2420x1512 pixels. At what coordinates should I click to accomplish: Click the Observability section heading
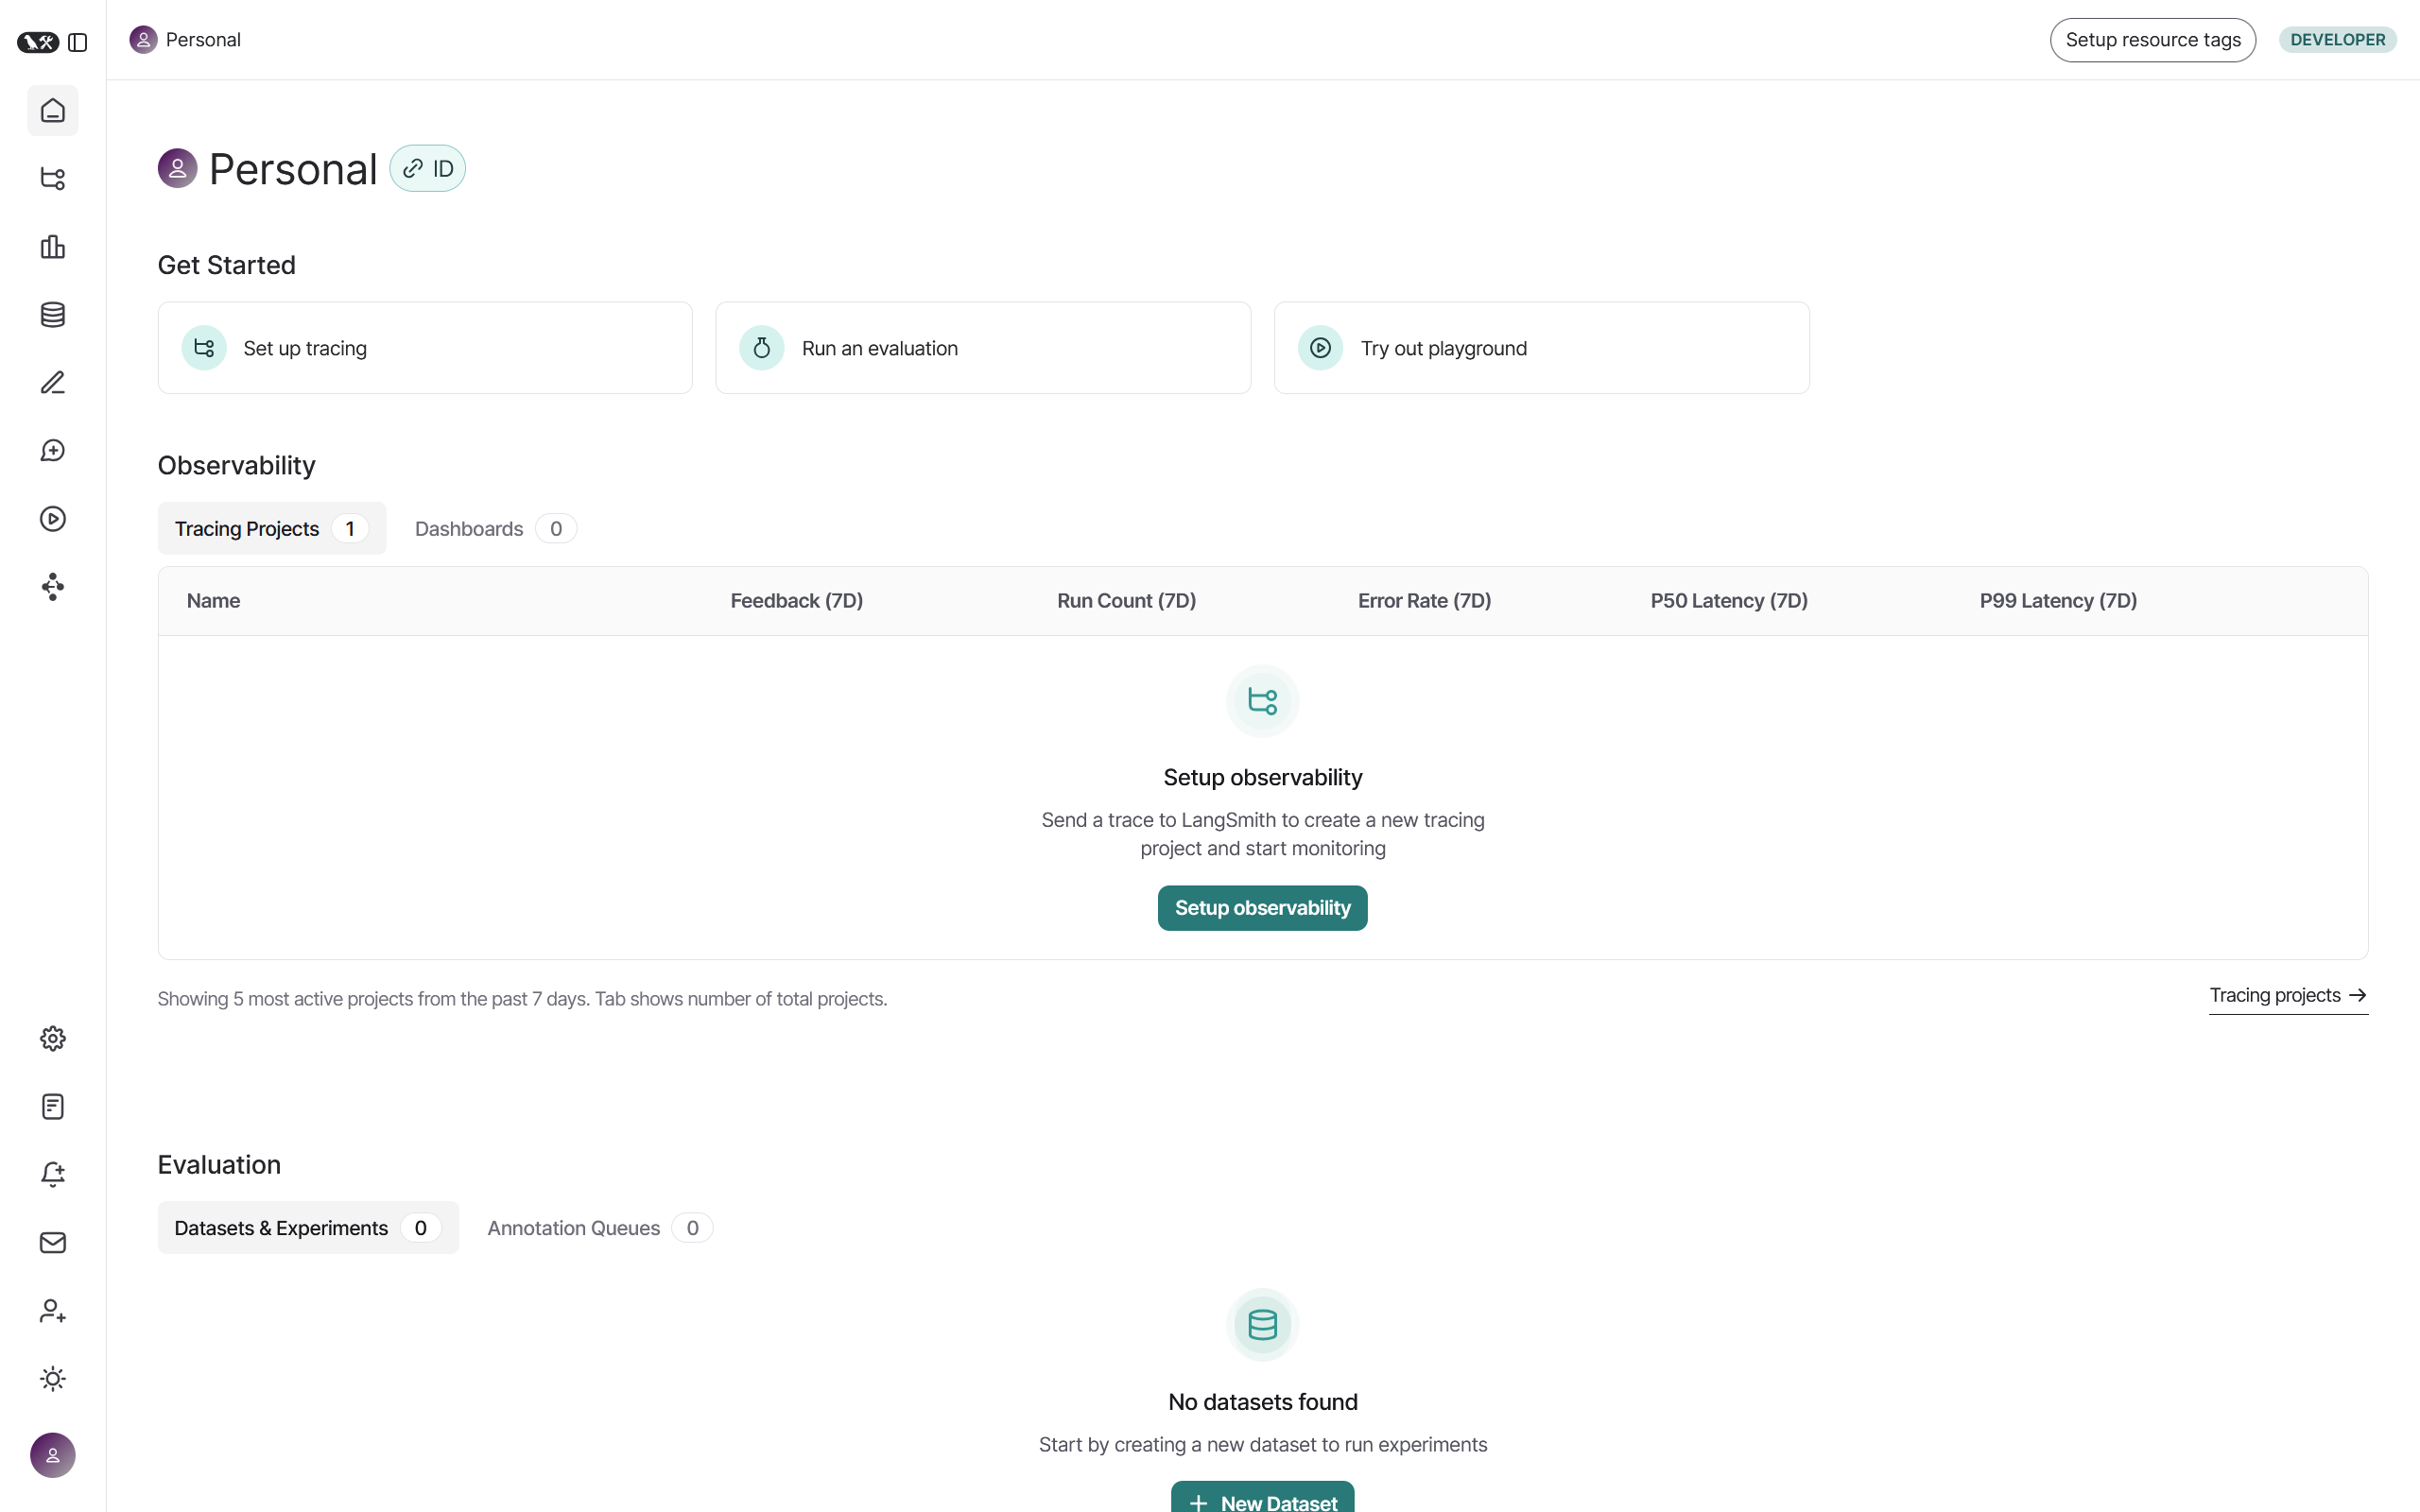(x=237, y=466)
